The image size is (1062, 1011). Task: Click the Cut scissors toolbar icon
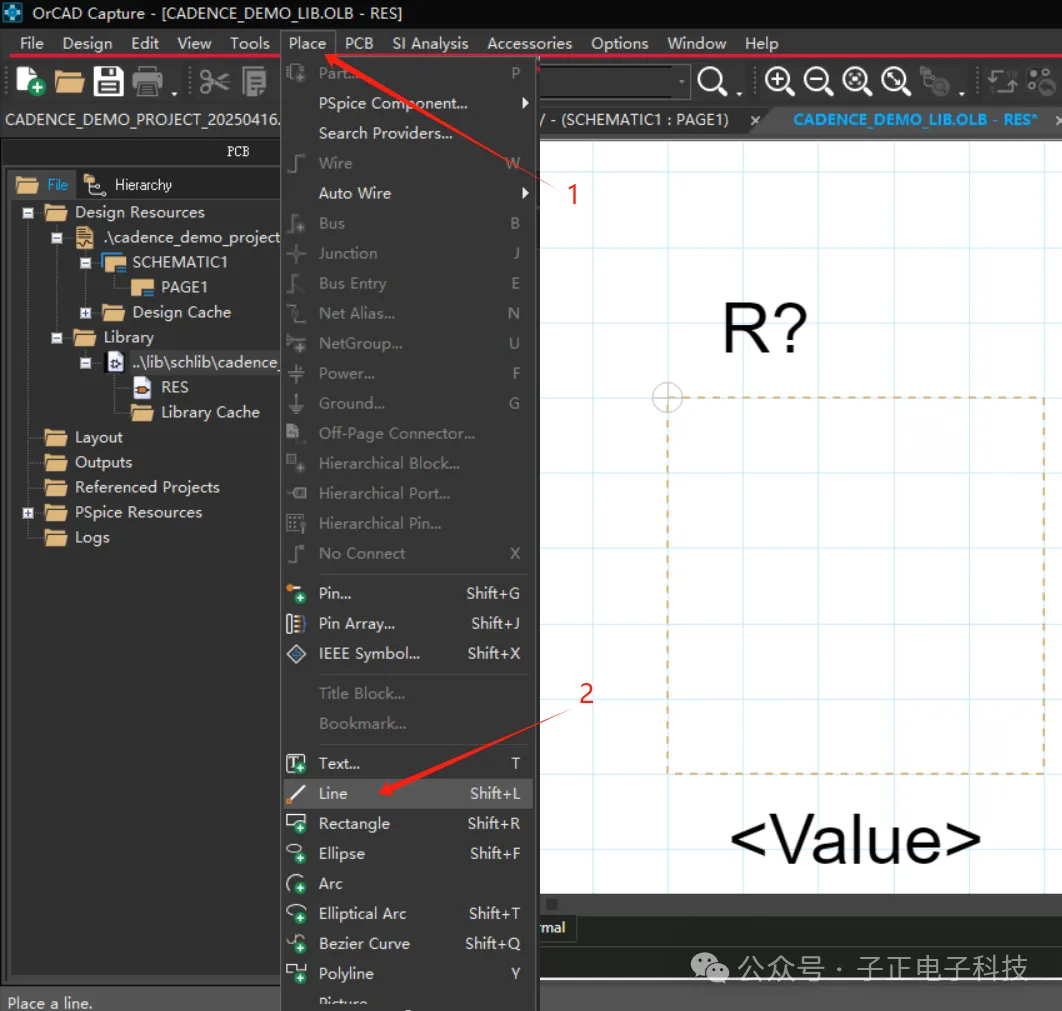[215, 82]
